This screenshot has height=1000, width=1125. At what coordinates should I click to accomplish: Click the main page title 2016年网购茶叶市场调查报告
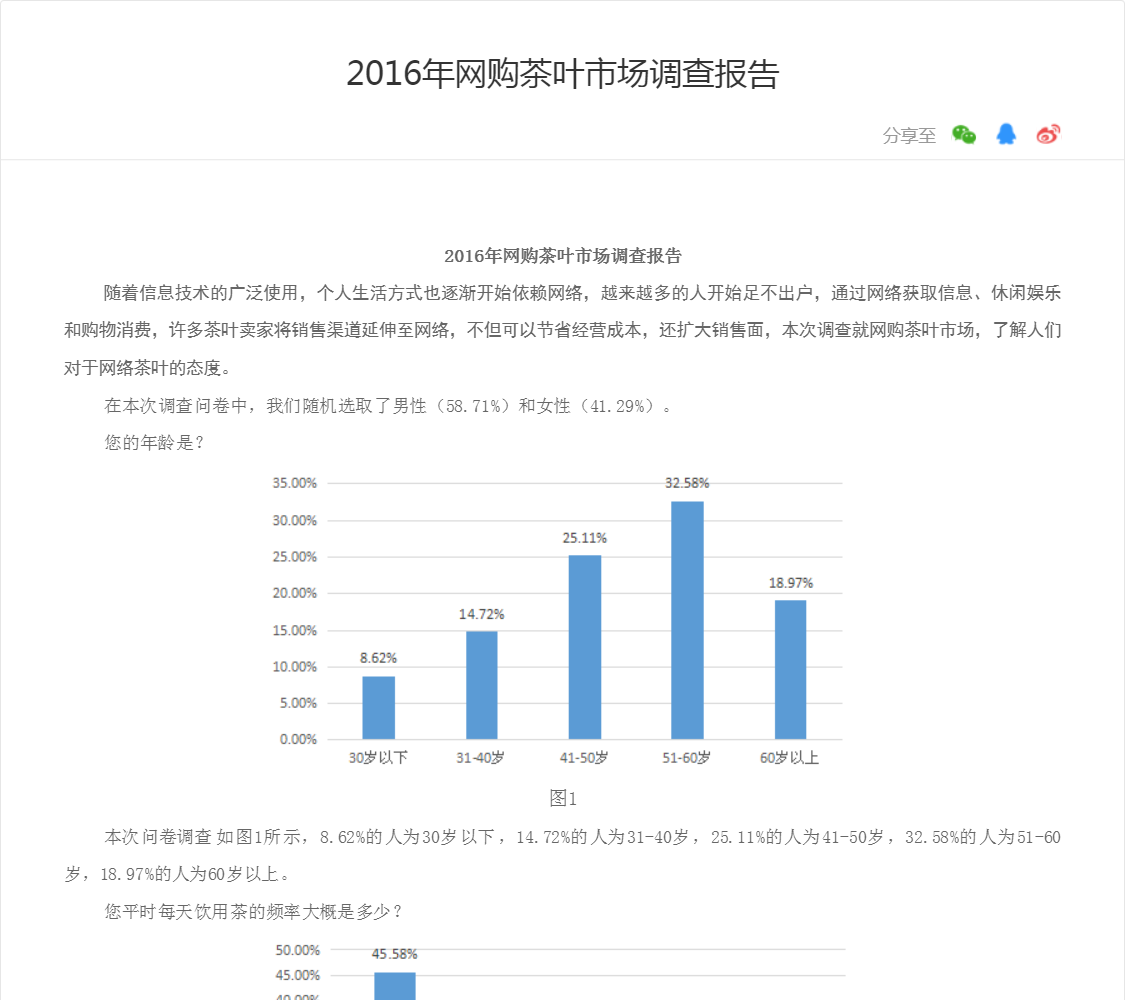pos(562,74)
